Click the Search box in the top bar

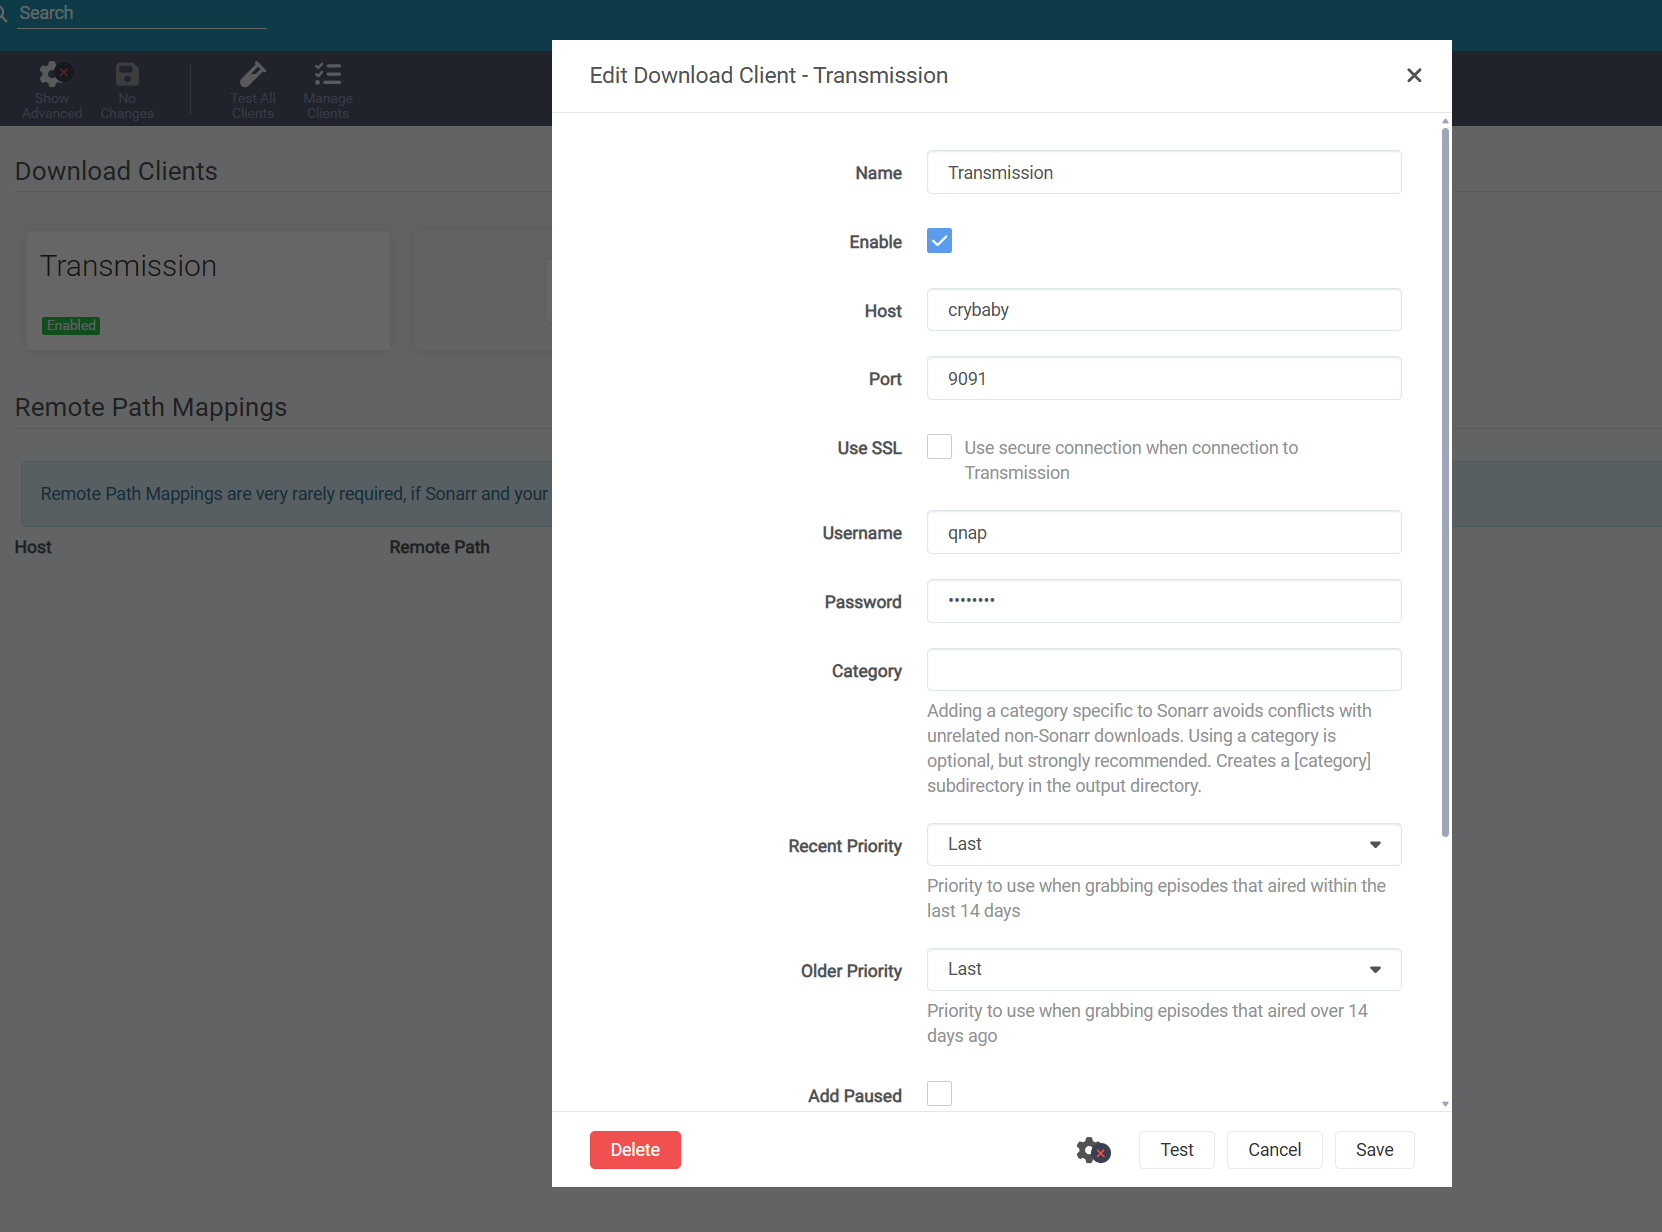tap(142, 14)
